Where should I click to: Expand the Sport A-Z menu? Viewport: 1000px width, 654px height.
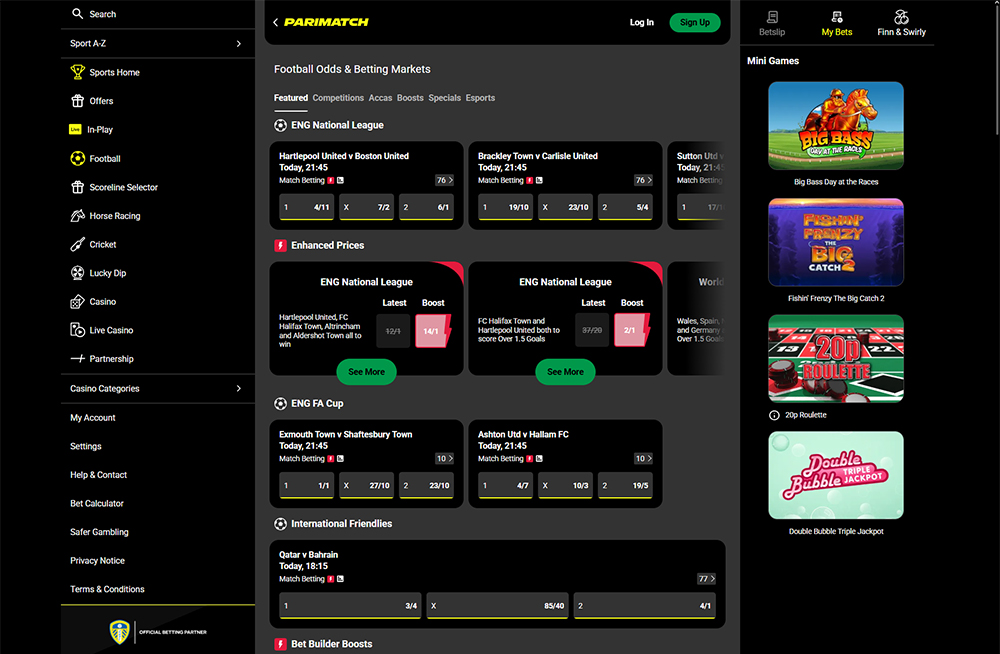pyautogui.click(x=238, y=44)
